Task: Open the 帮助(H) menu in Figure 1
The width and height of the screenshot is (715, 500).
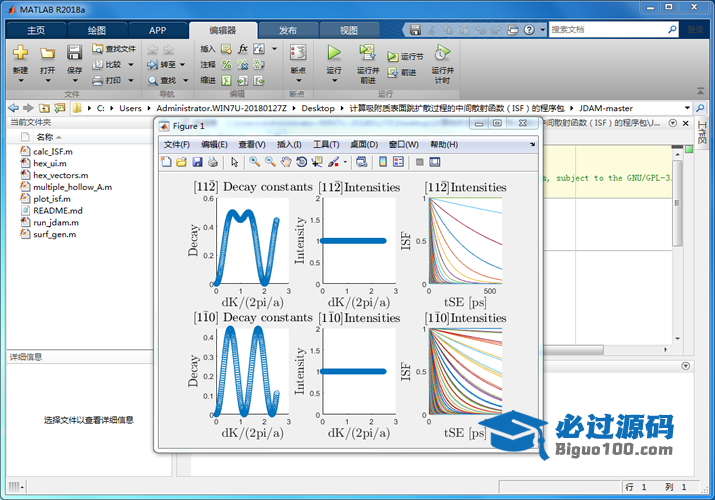Action: pyautogui.click(x=444, y=144)
